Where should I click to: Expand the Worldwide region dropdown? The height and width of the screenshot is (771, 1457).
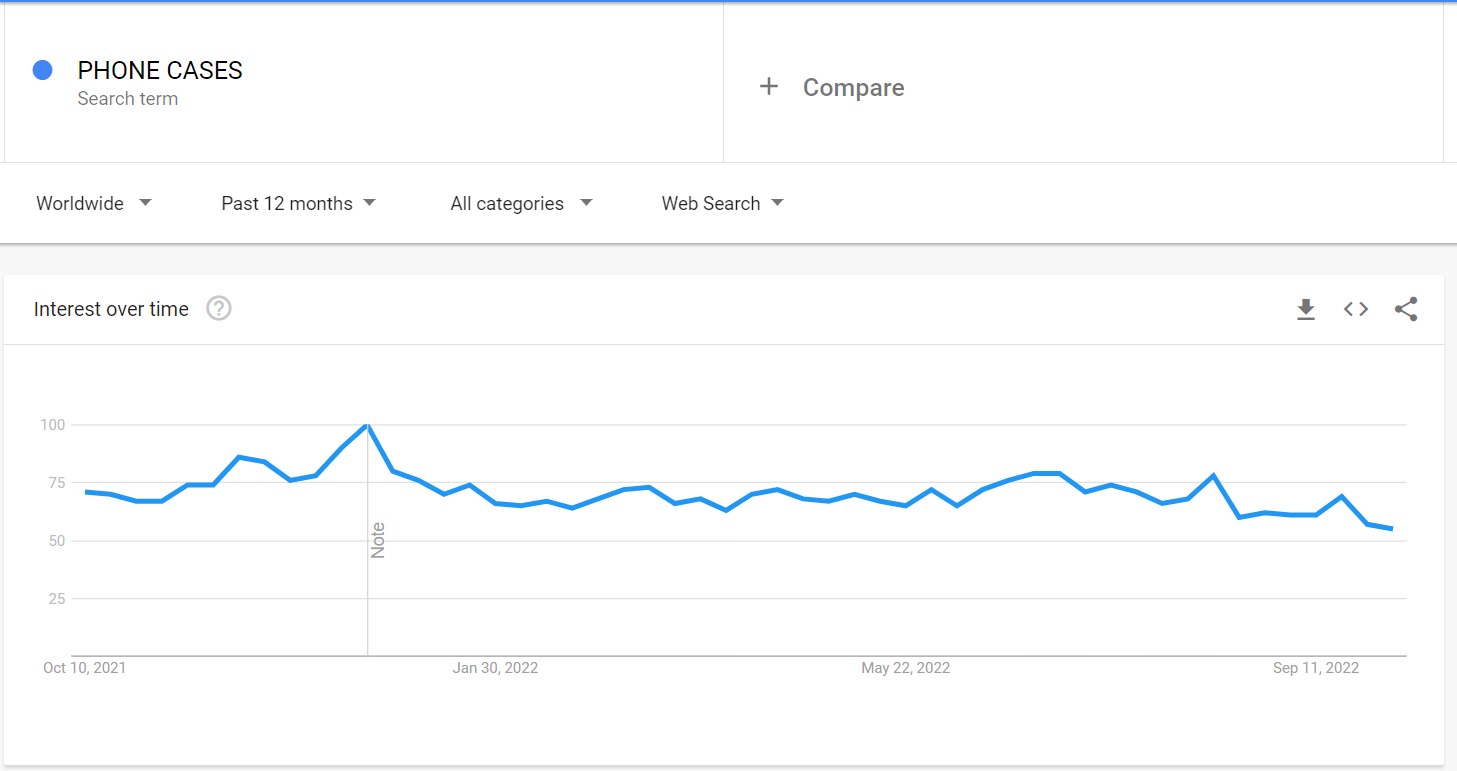coord(94,203)
